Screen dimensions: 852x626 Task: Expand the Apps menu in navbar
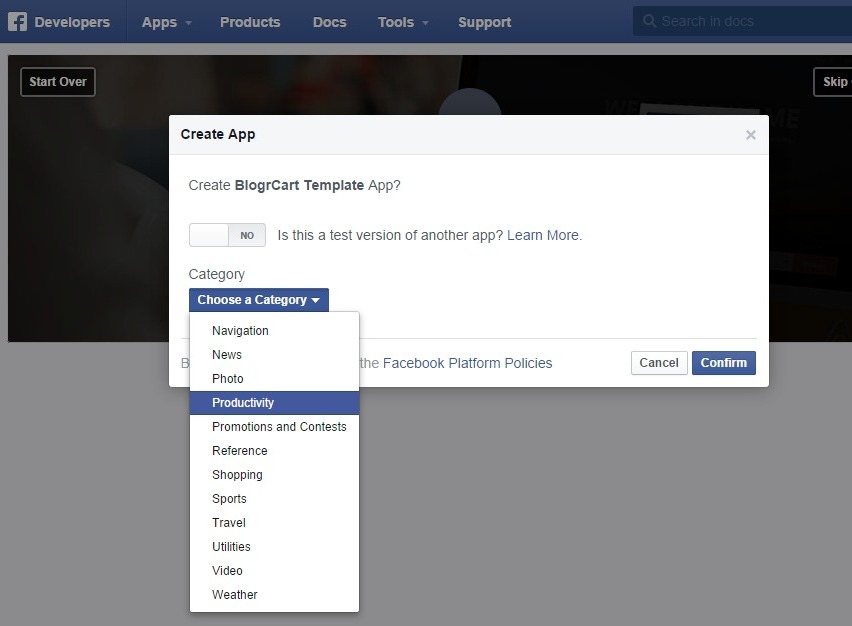pyautogui.click(x=166, y=22)
